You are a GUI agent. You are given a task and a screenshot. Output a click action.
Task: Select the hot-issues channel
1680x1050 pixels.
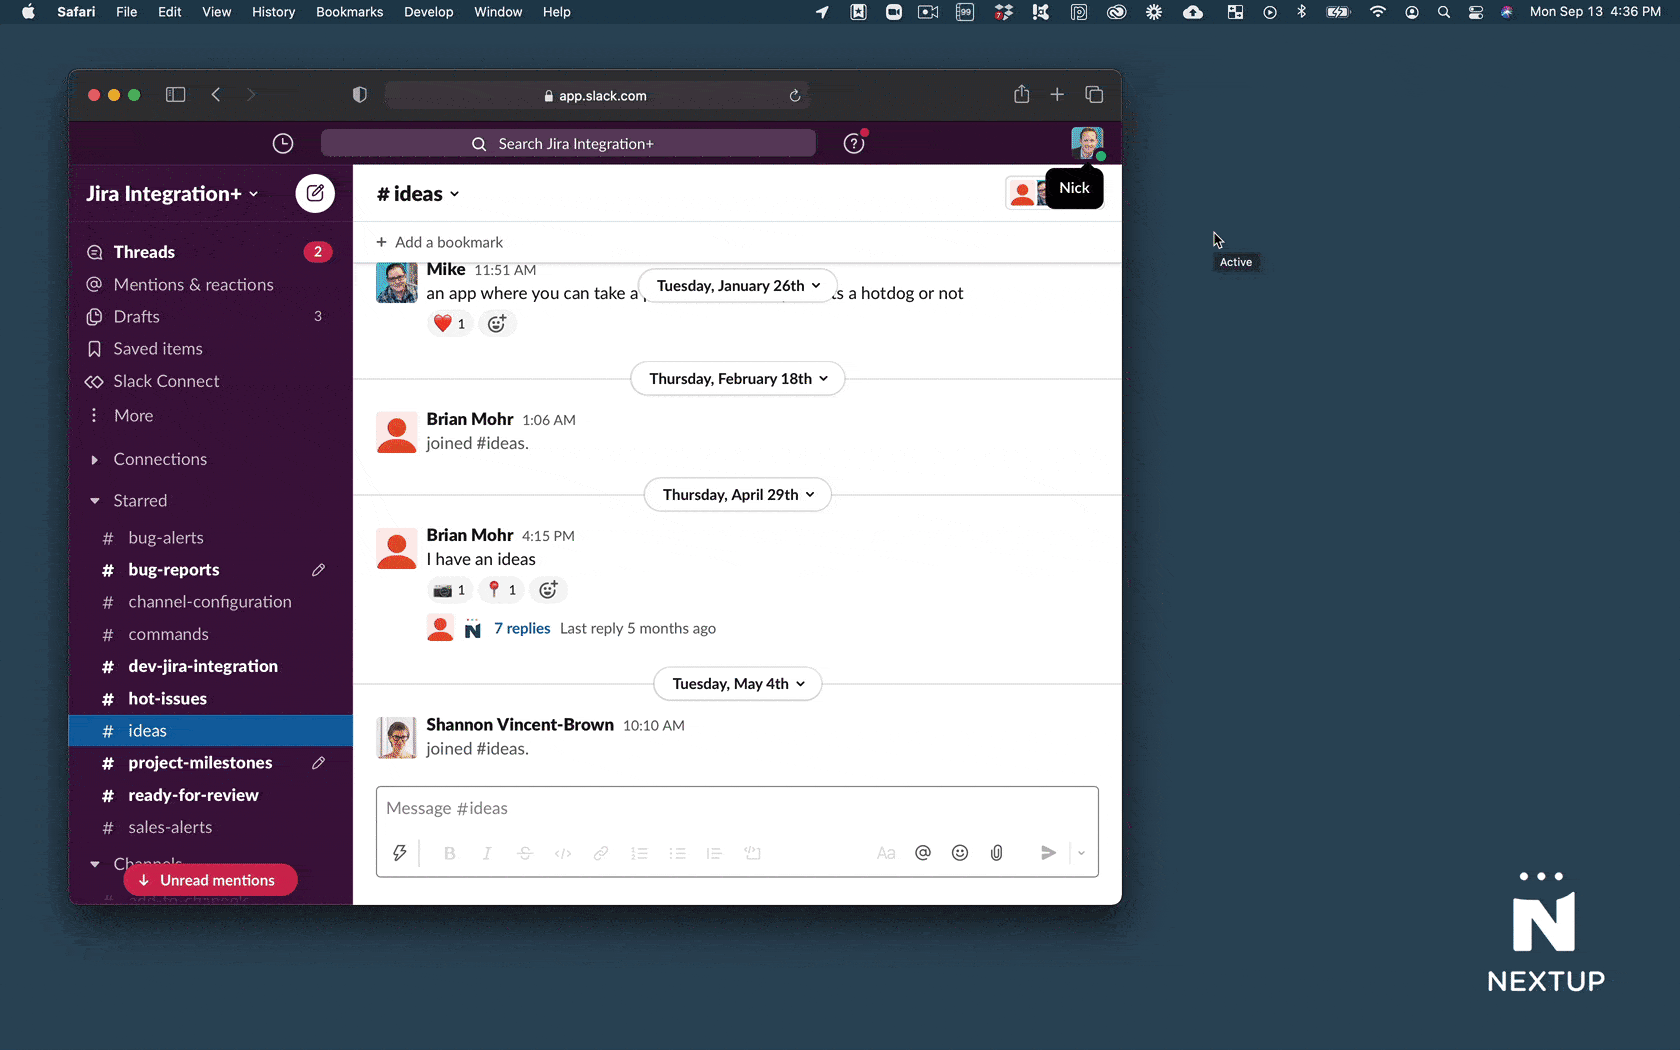[210, 699]
